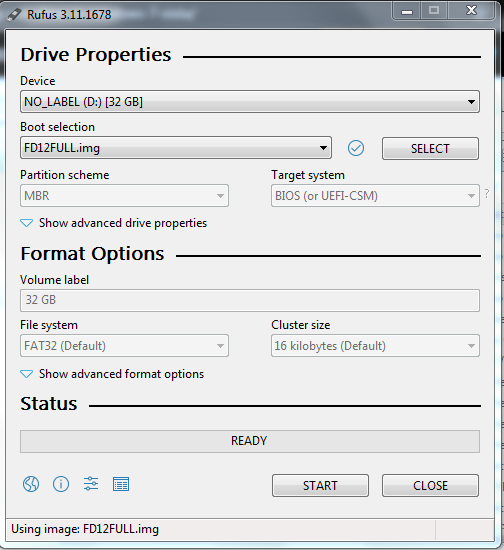Open the Boot selection dropdown
The height and width of the screenshot is (550, 504).
point(176,148)
